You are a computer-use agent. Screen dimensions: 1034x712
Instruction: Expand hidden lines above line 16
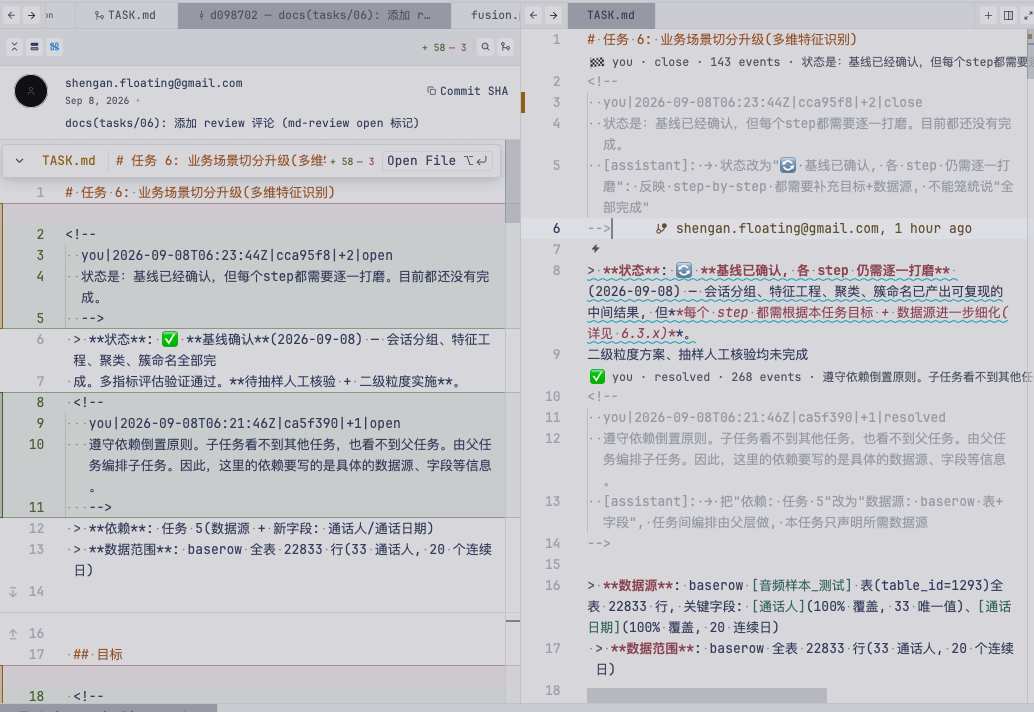coord(13,634)
